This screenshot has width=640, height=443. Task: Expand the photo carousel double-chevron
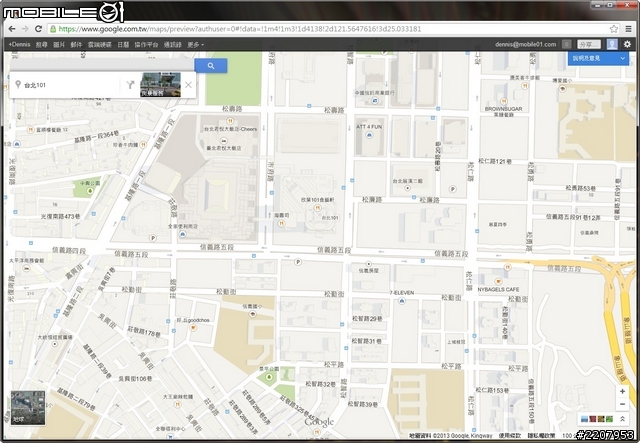click(622, 419)
